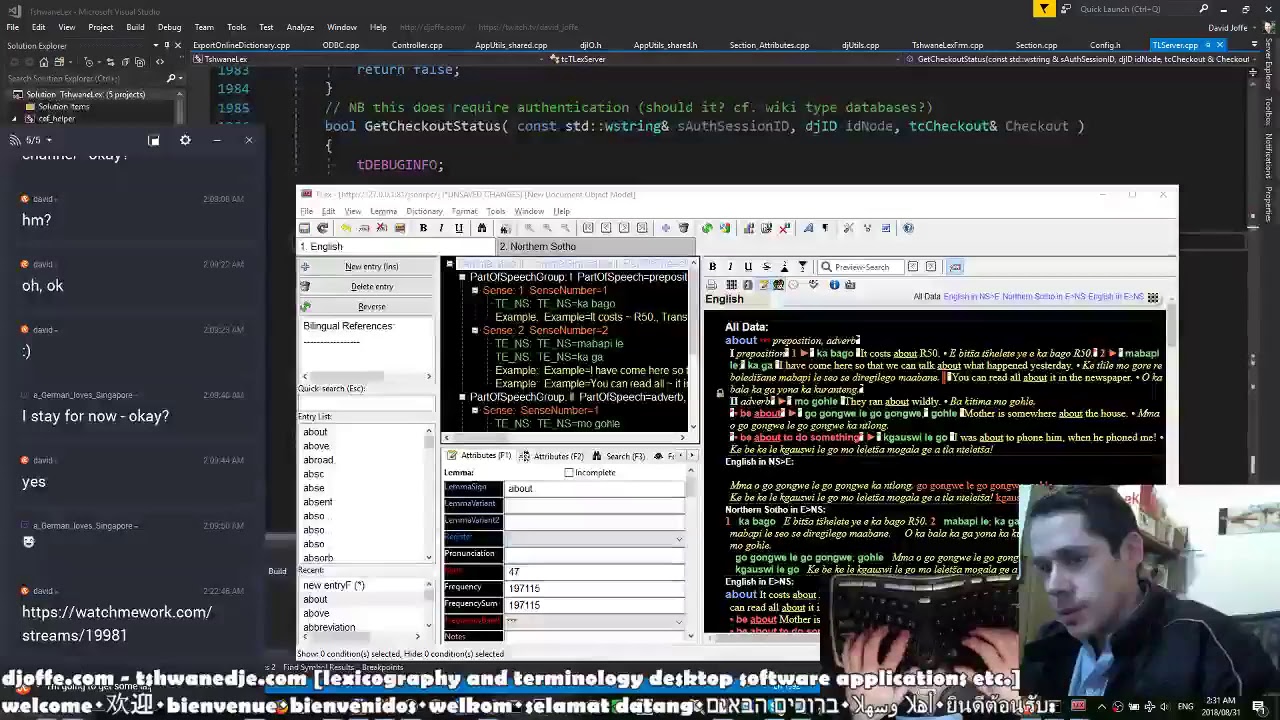Click the print icon in preview toolbar
This screenshot has width=1280, height=720.
pos(711,285)
